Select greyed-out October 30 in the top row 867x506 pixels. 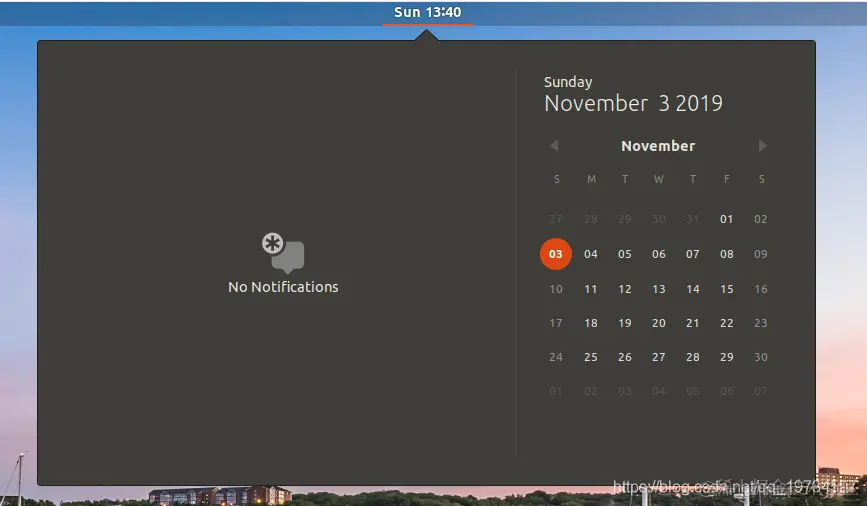659,219
